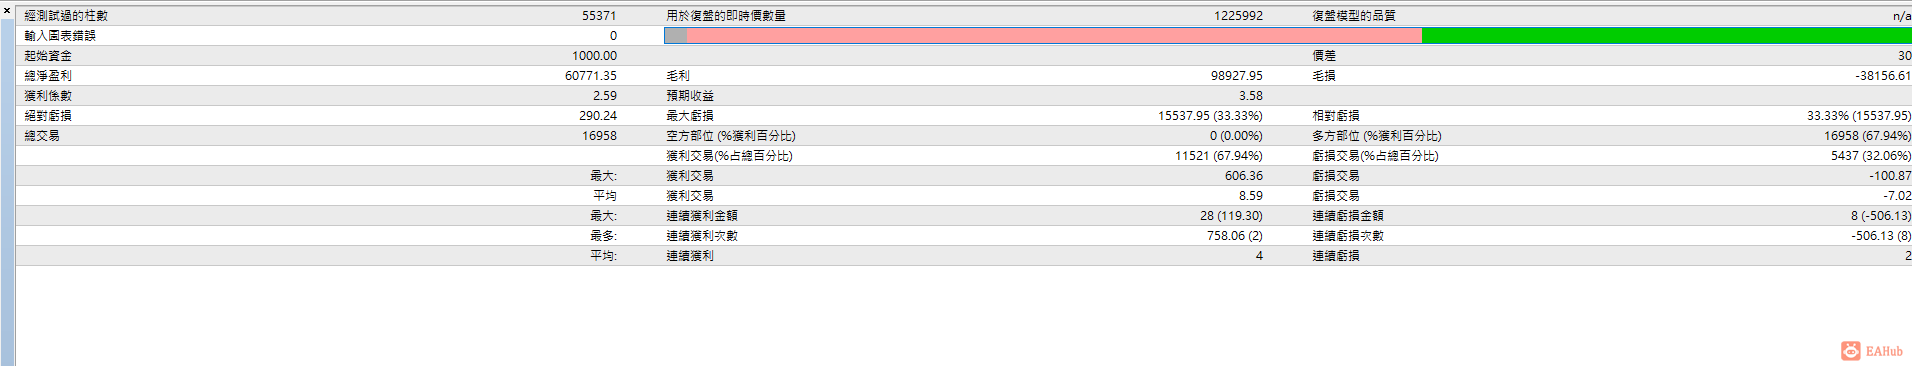Select the 最大虧損 value 15537.95 (33.33%)
This screenshot has height=366, width=1912.
(1210, 116)
